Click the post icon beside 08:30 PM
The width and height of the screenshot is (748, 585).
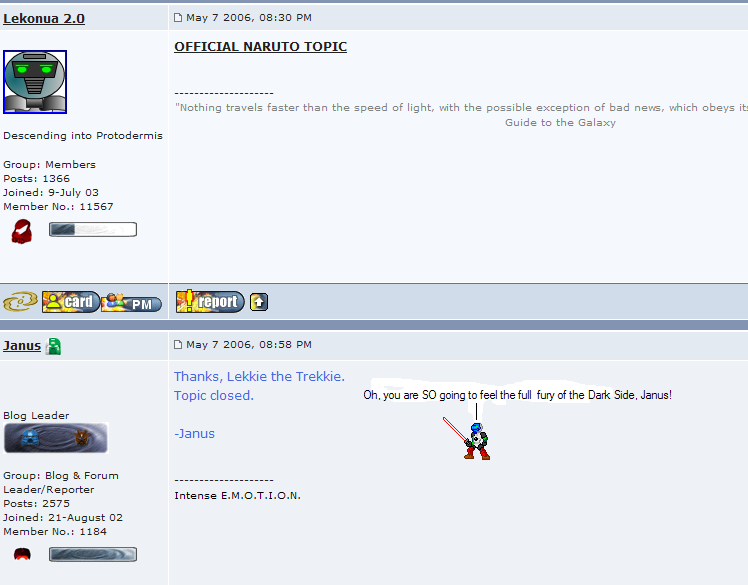[178, 18]
